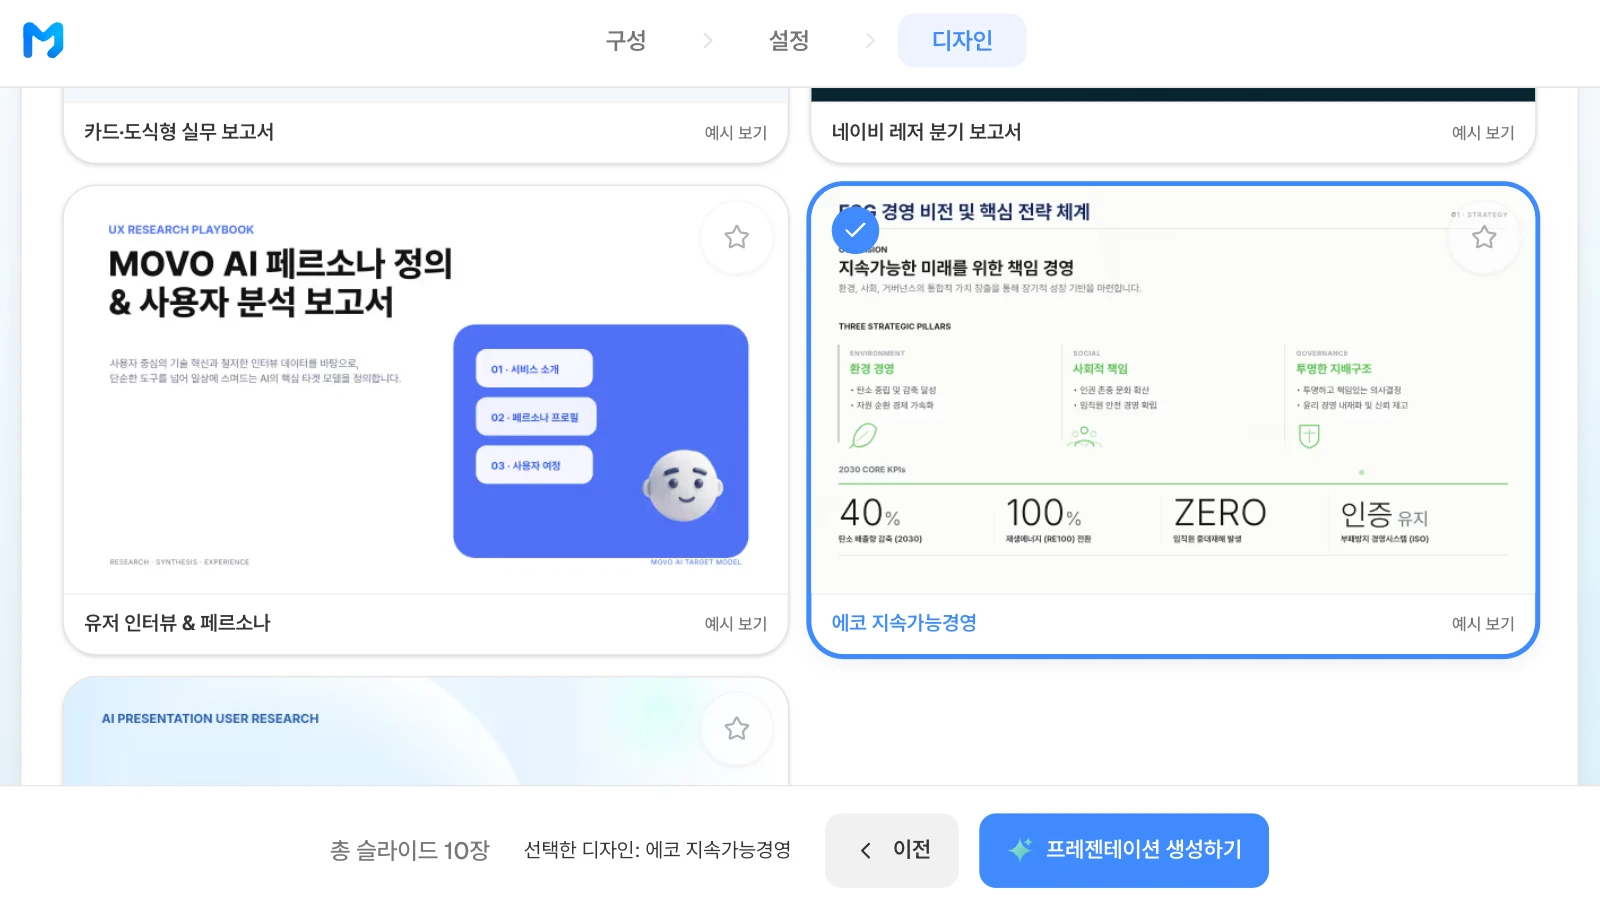Viewport: 1600px width, 900px height.
Task: Select the AI Presentation User Research card
Action: 426,731
